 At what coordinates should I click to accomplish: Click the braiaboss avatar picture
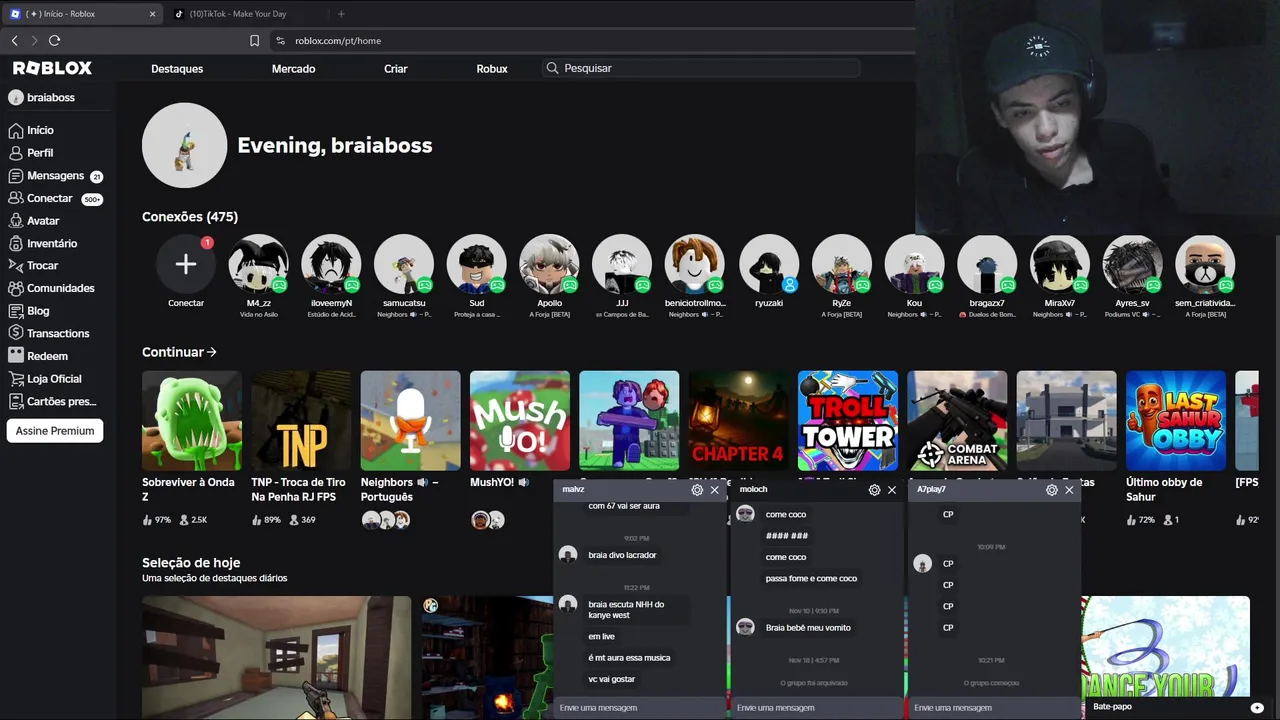(185, 145)
